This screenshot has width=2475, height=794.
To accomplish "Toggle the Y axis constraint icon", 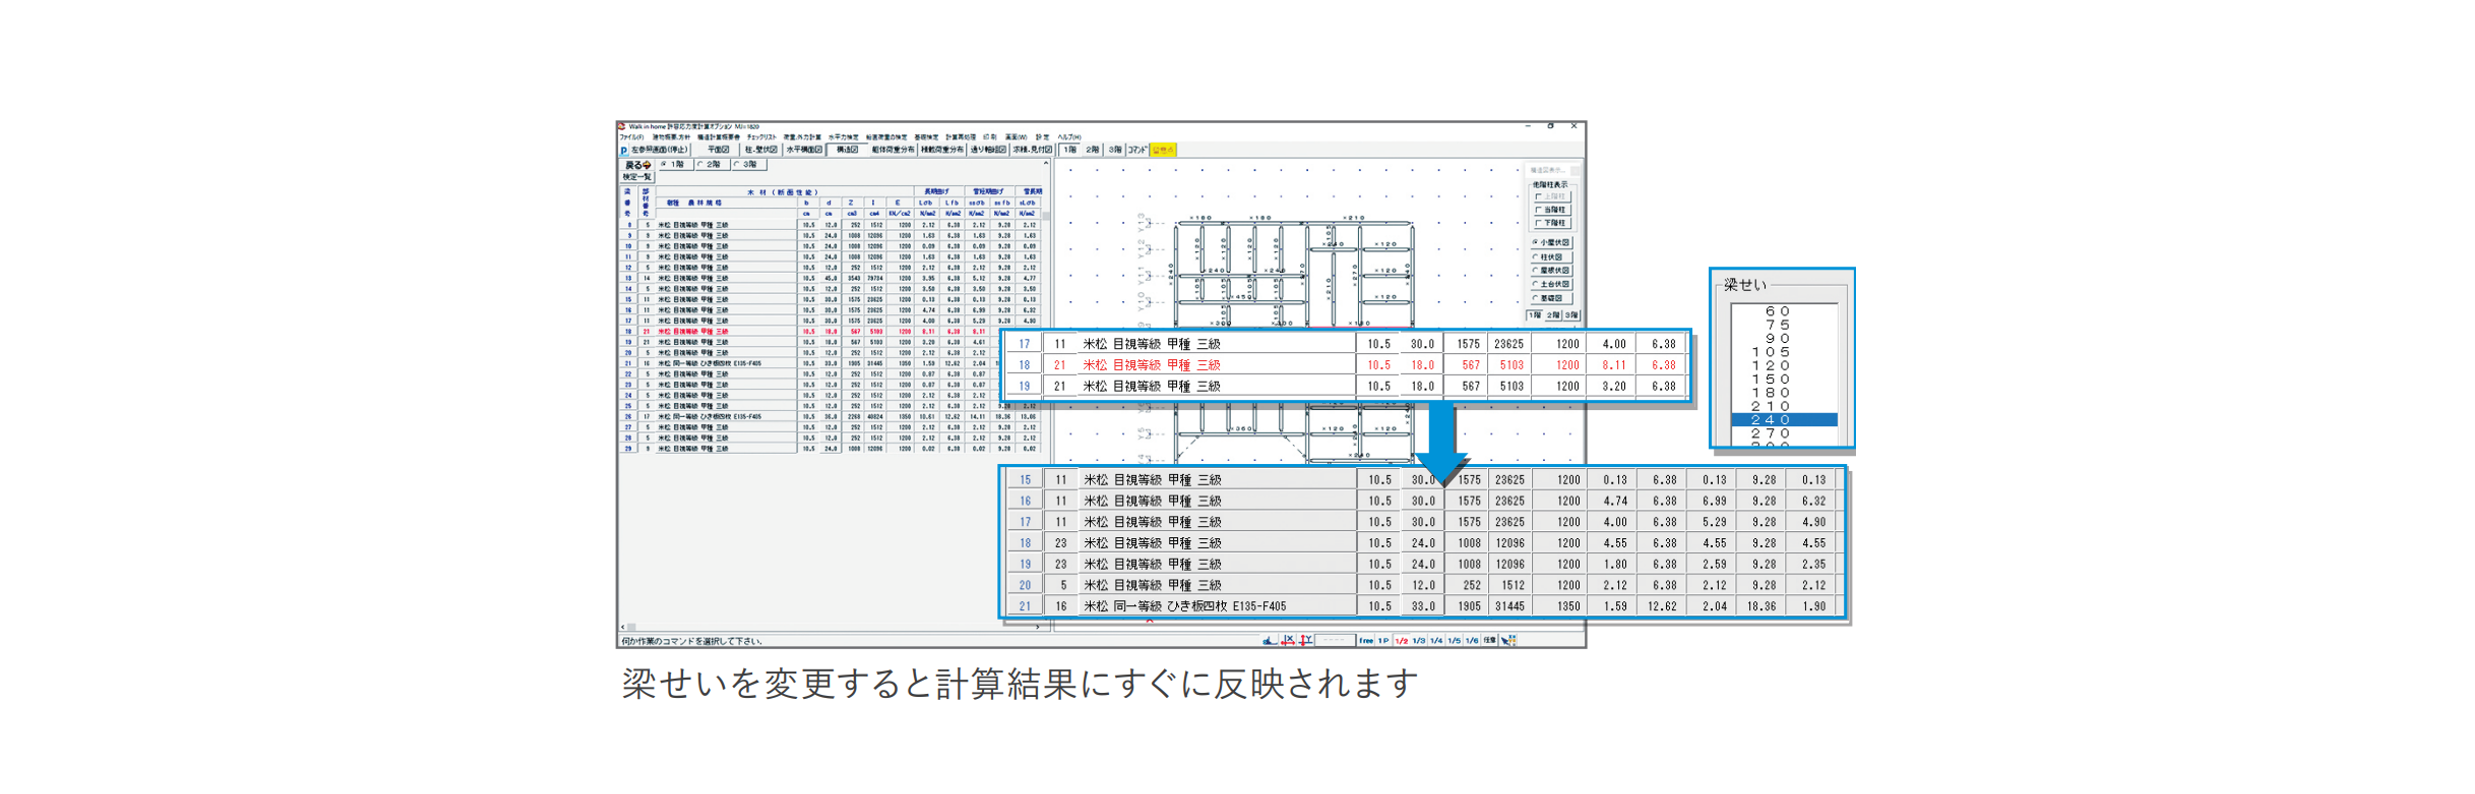I will tap(1305, 640).
